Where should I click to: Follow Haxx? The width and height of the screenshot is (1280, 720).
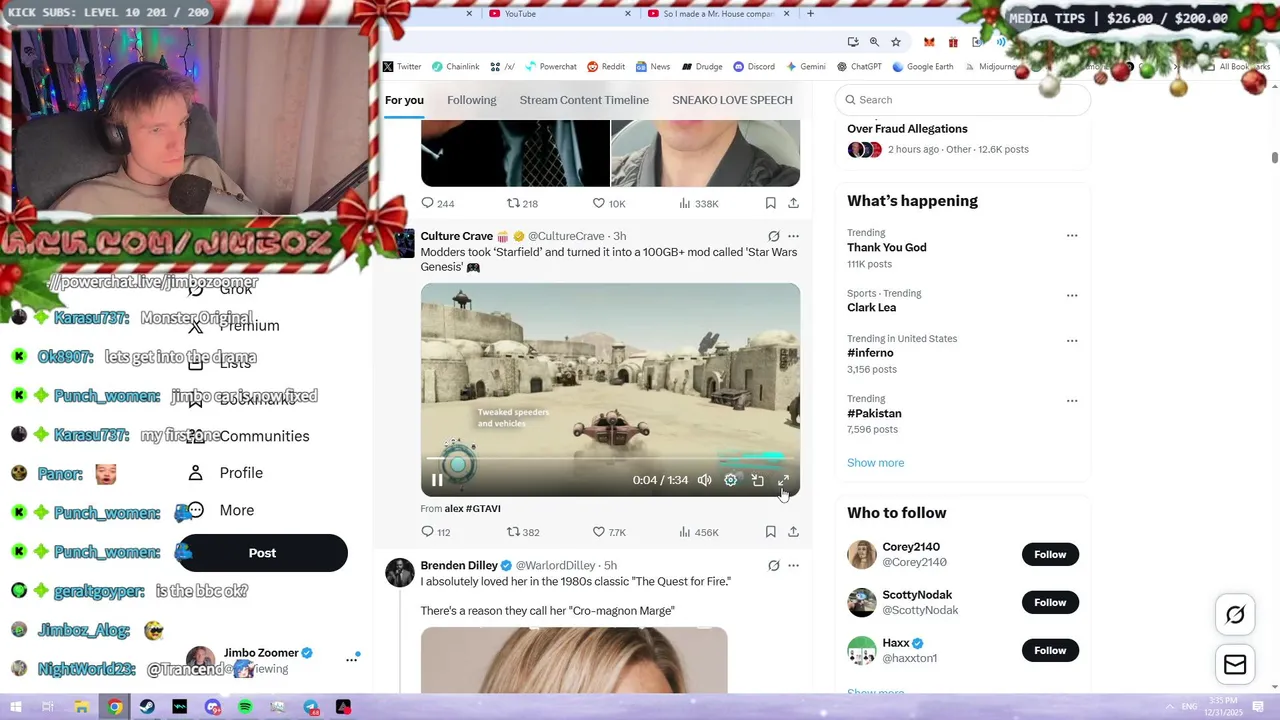1050,650
